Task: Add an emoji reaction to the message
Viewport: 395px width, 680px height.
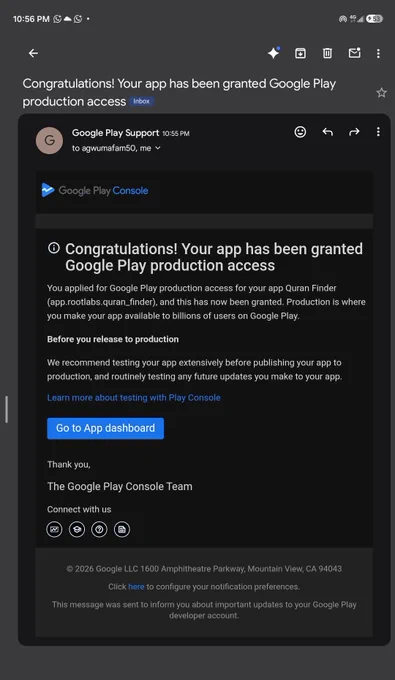Action: [300, 132]
